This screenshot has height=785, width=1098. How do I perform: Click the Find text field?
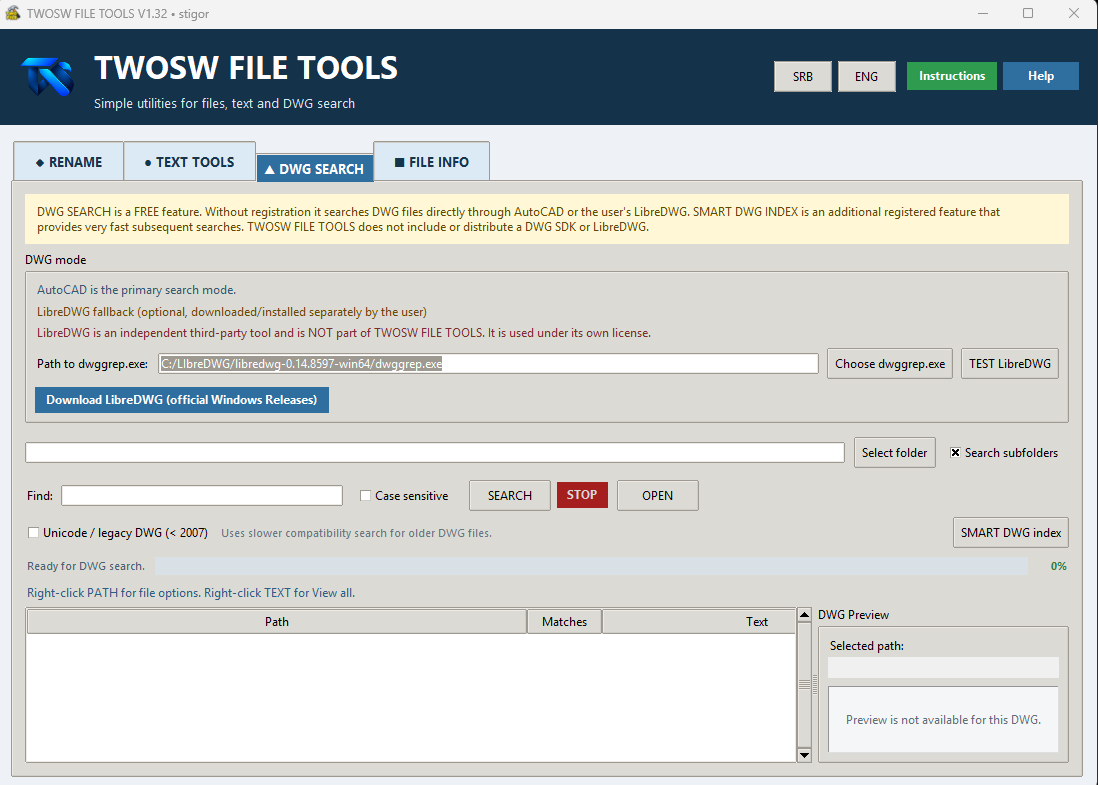pos(202,495)
